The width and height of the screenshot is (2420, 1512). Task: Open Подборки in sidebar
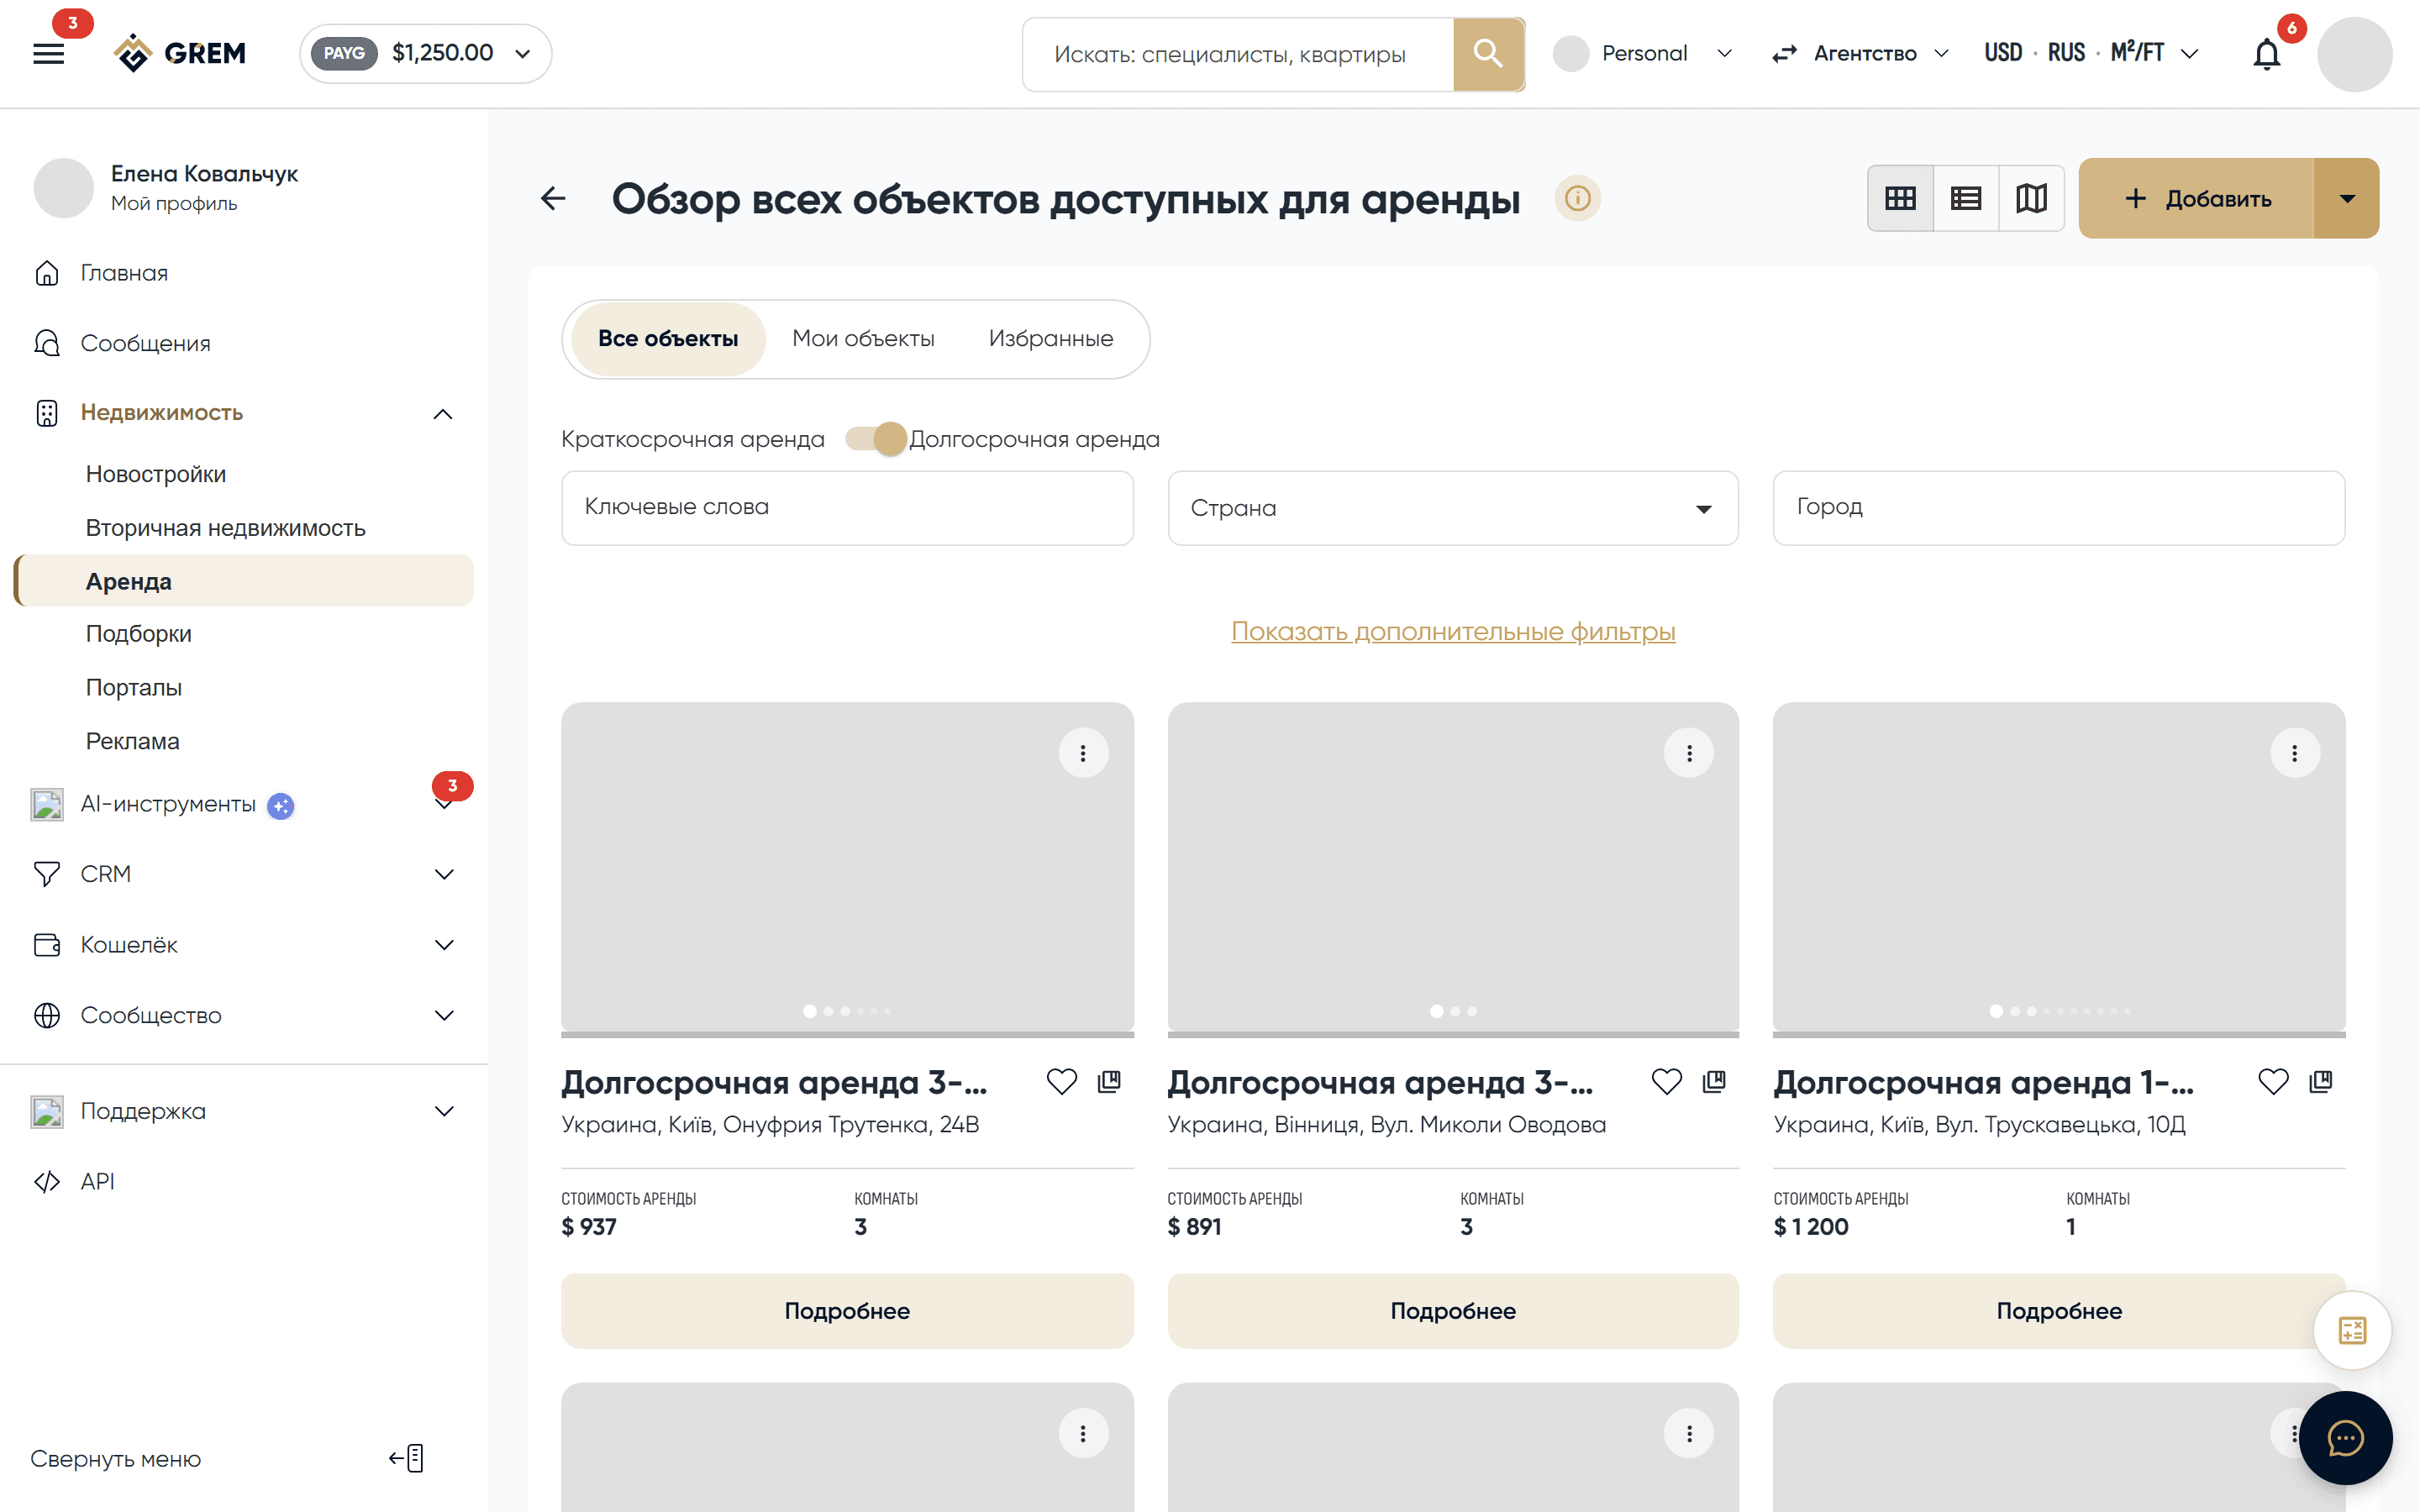139,634
